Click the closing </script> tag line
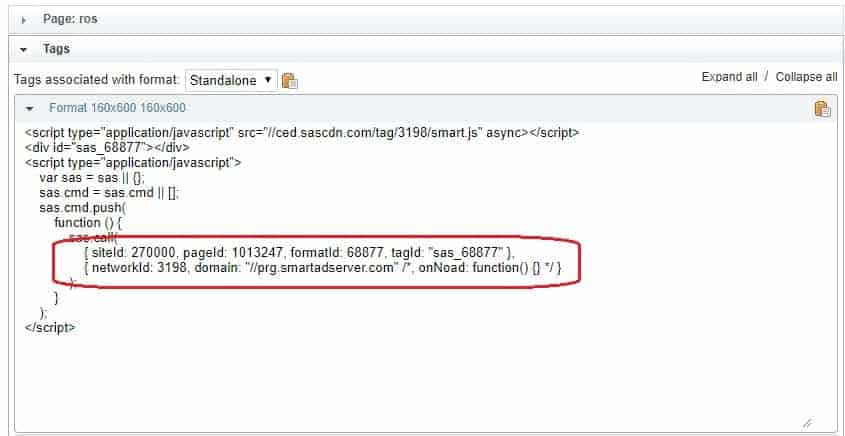845x436 pixels. pos(50,327)
